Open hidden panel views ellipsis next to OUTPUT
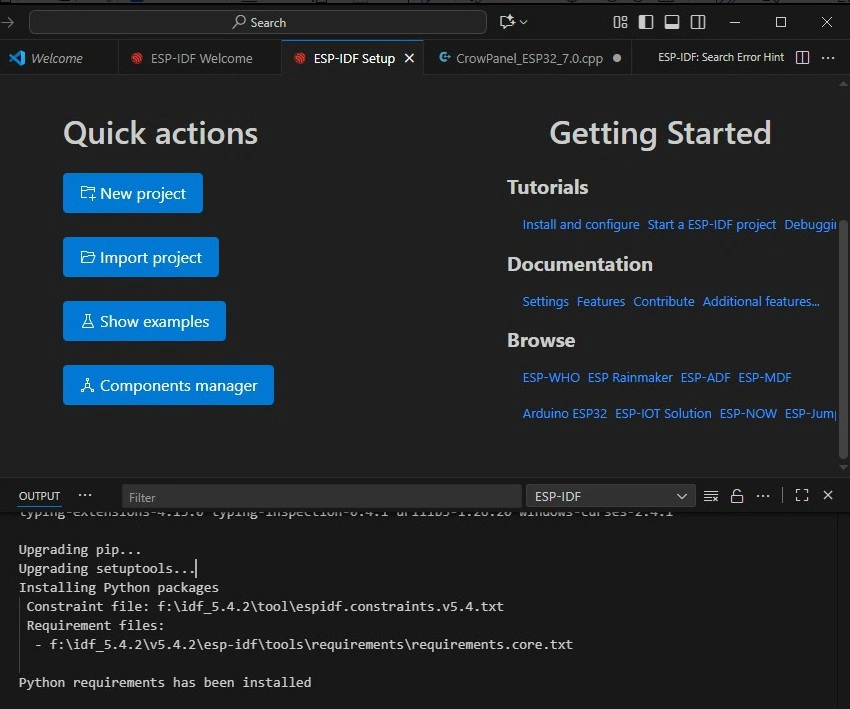The width and height of the screenshot is (850, 709). pyautogui.click(x=85, y=496)
